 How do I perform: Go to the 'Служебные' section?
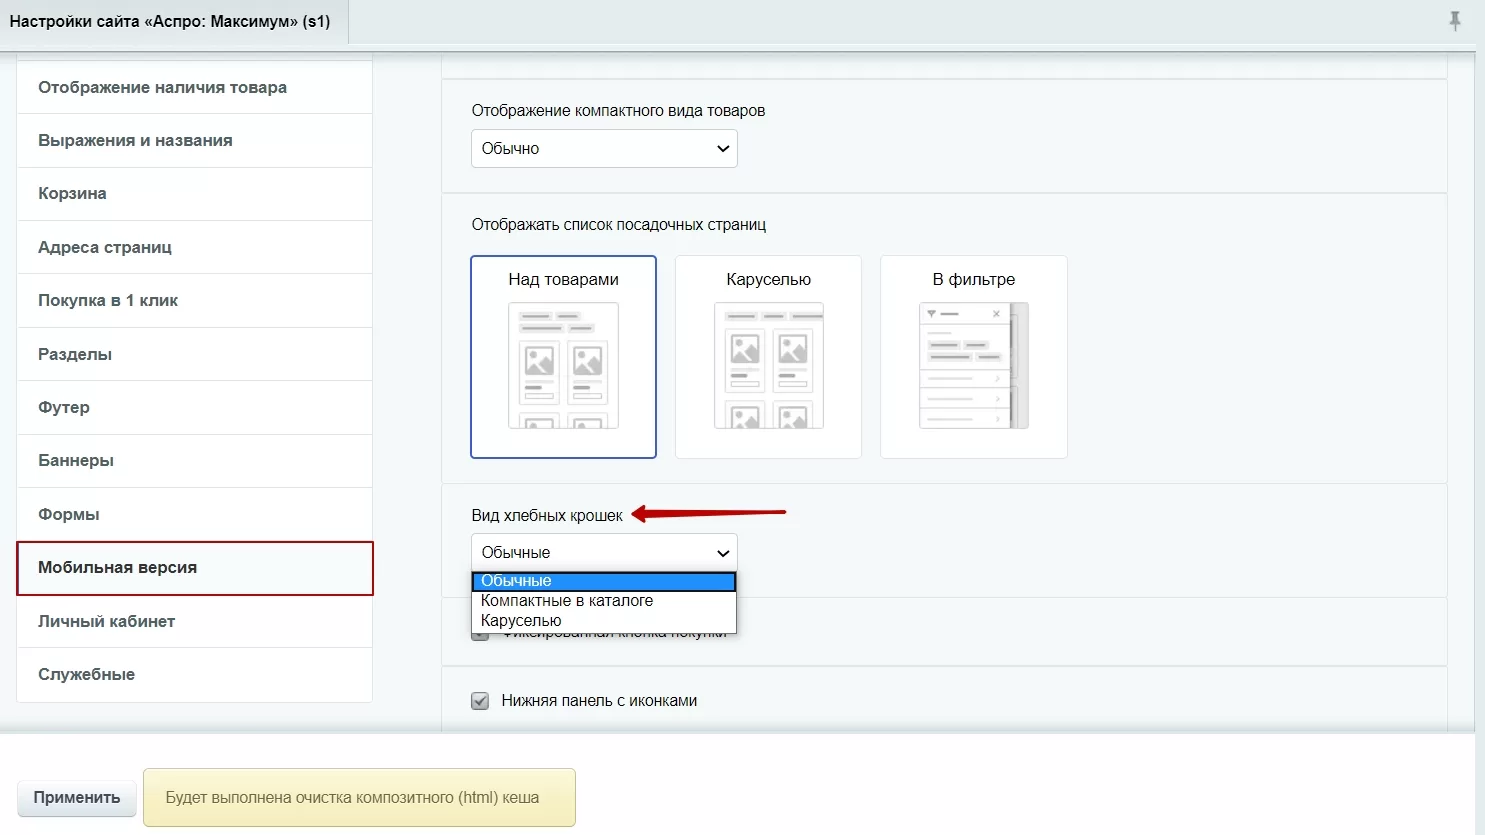(x=195, y=675)
